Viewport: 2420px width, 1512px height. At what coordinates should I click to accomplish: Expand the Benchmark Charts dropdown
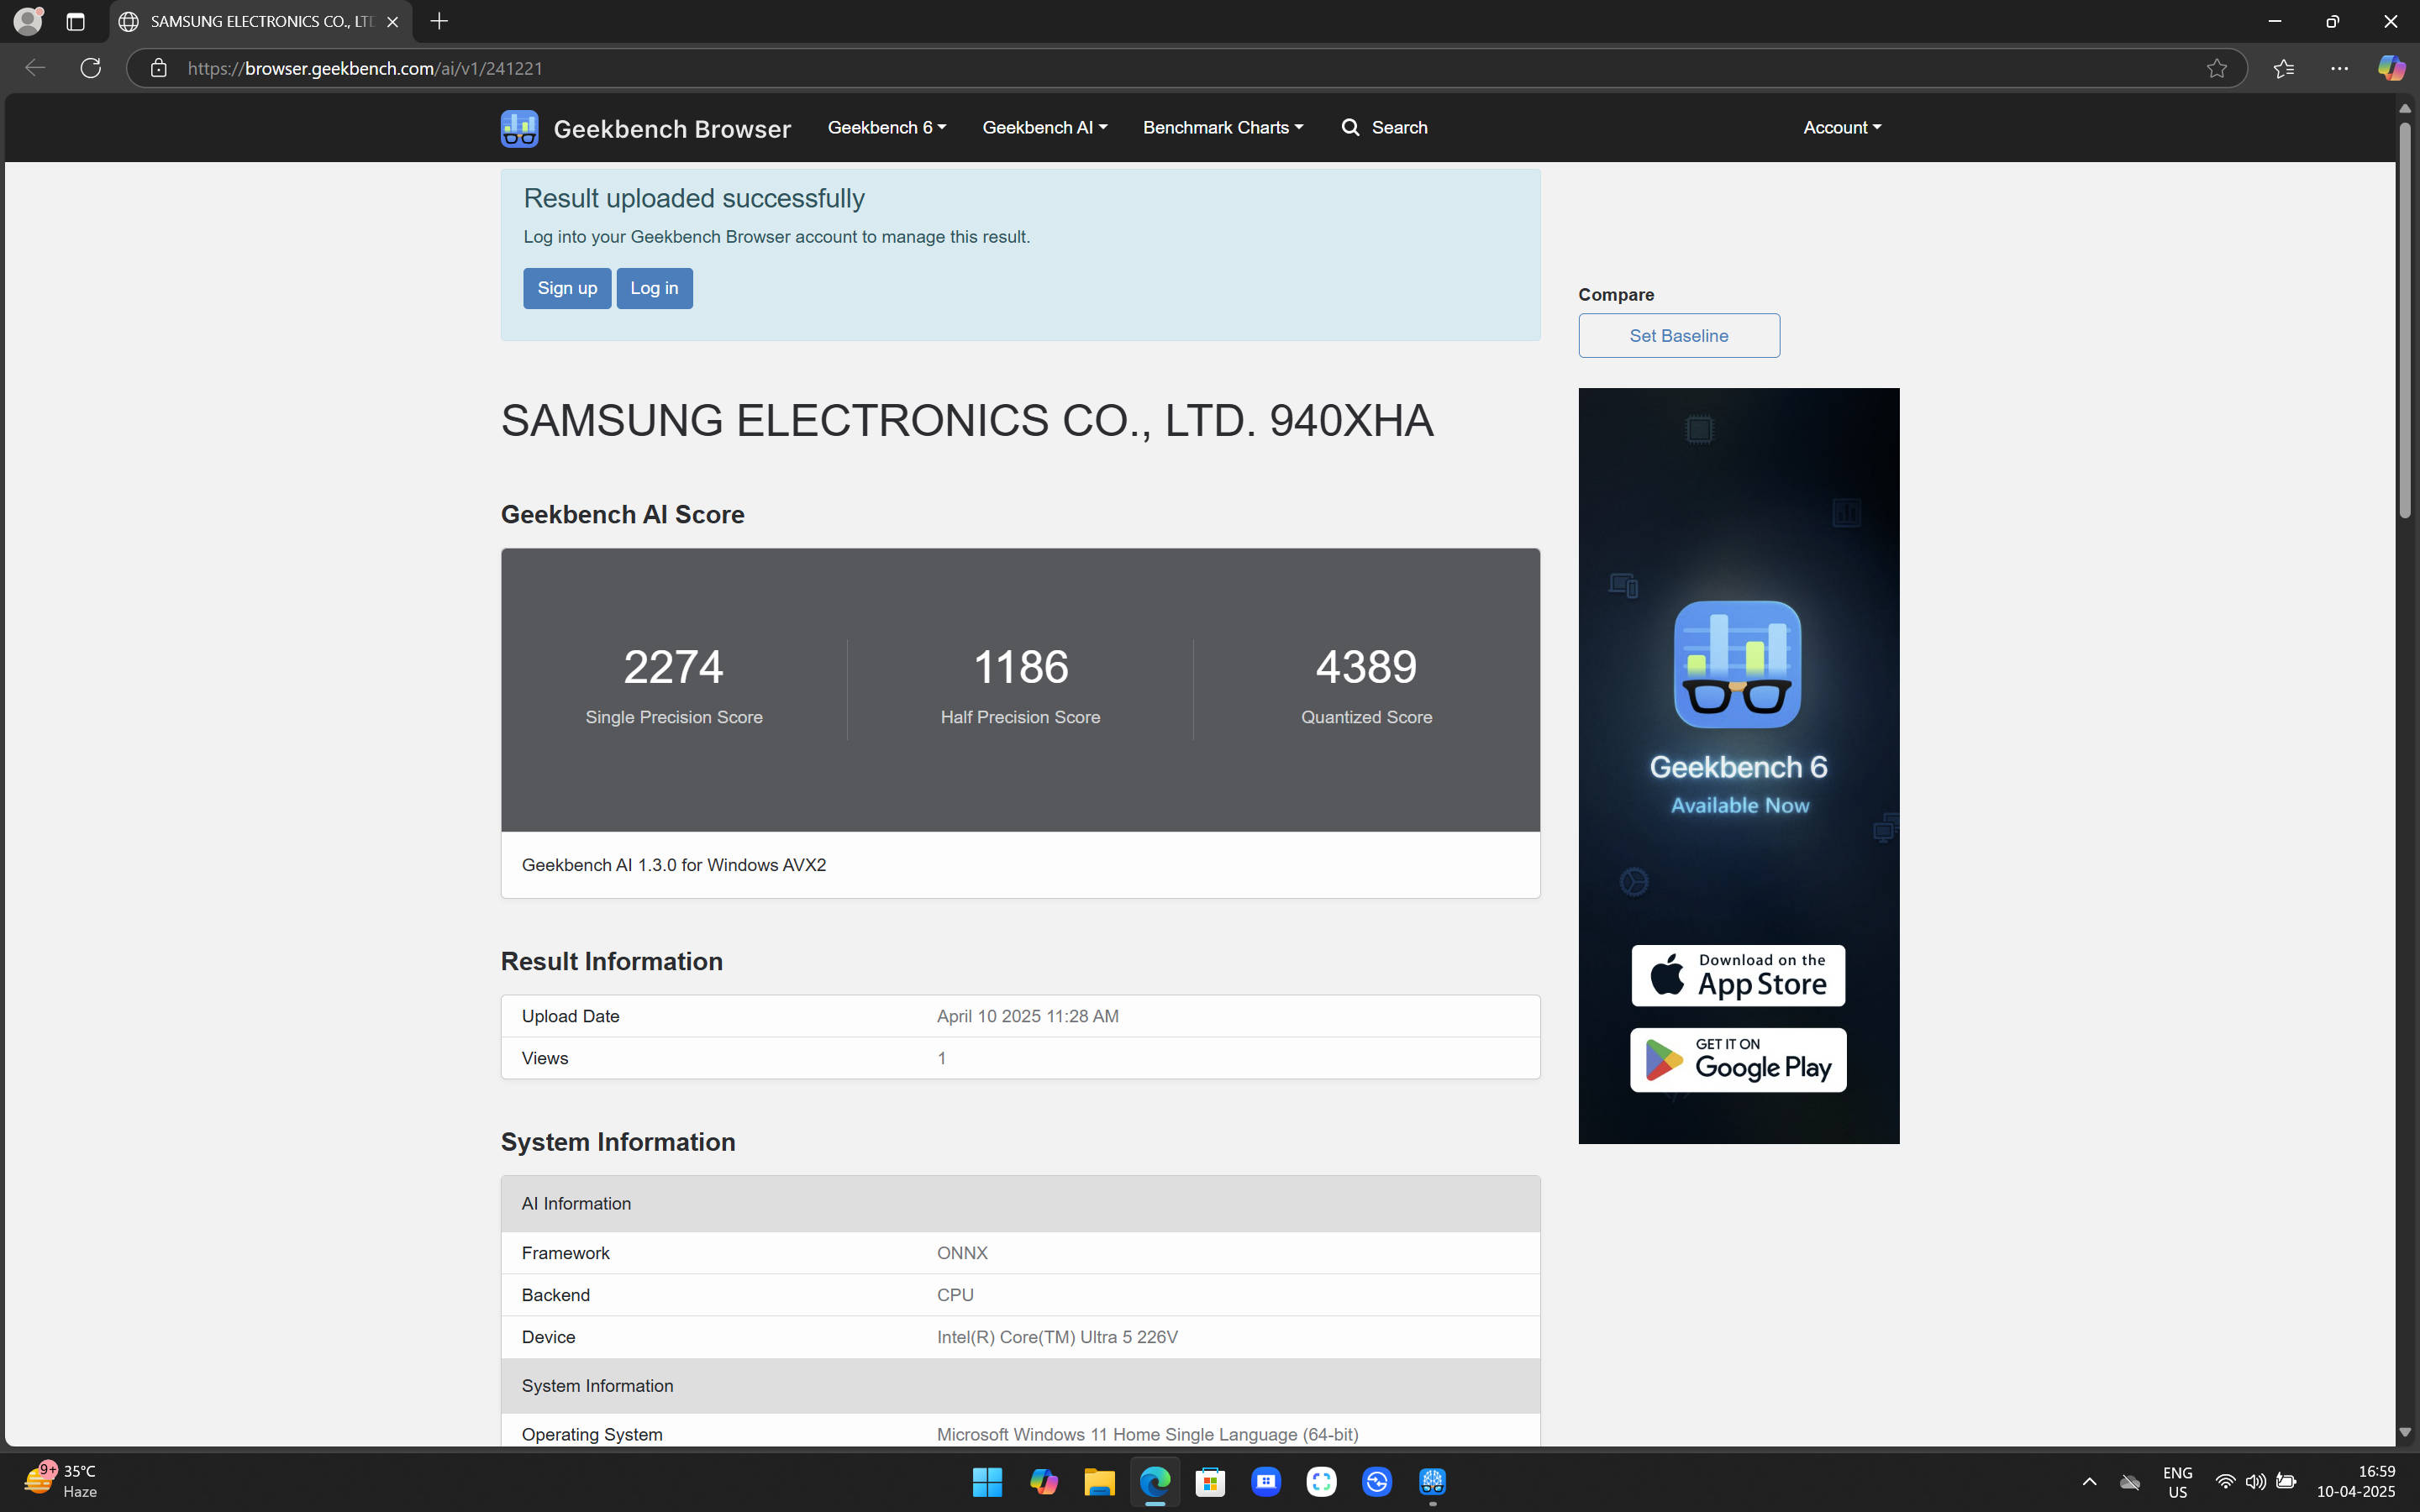[1222, 128]
